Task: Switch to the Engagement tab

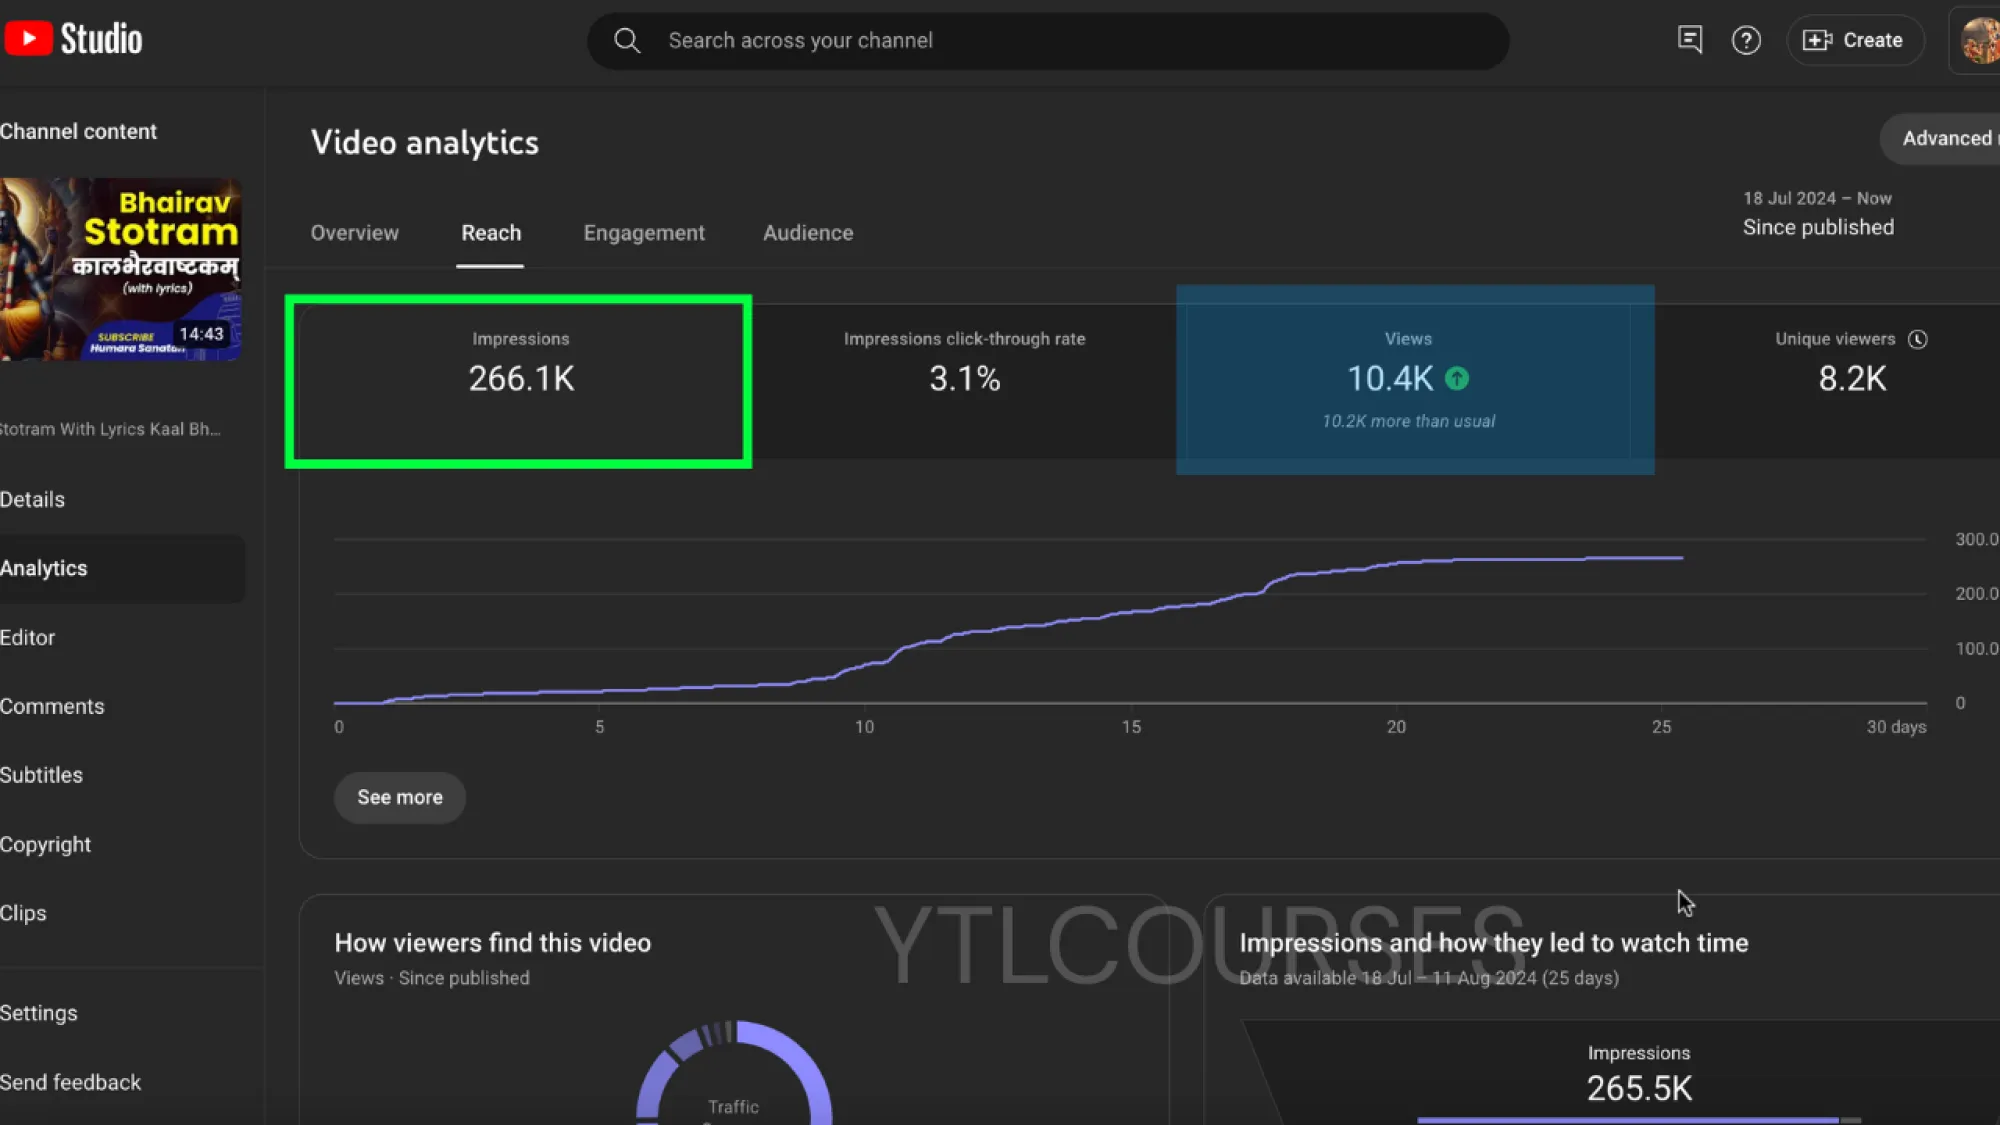Action: click(x=643, y=232)
